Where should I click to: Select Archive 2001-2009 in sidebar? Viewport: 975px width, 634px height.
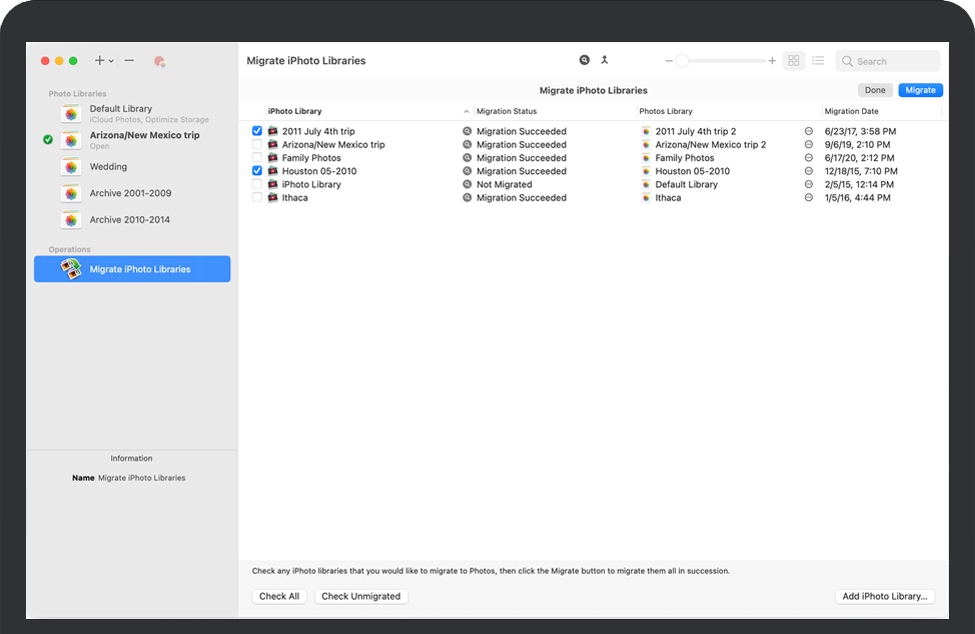pos(130,193)
